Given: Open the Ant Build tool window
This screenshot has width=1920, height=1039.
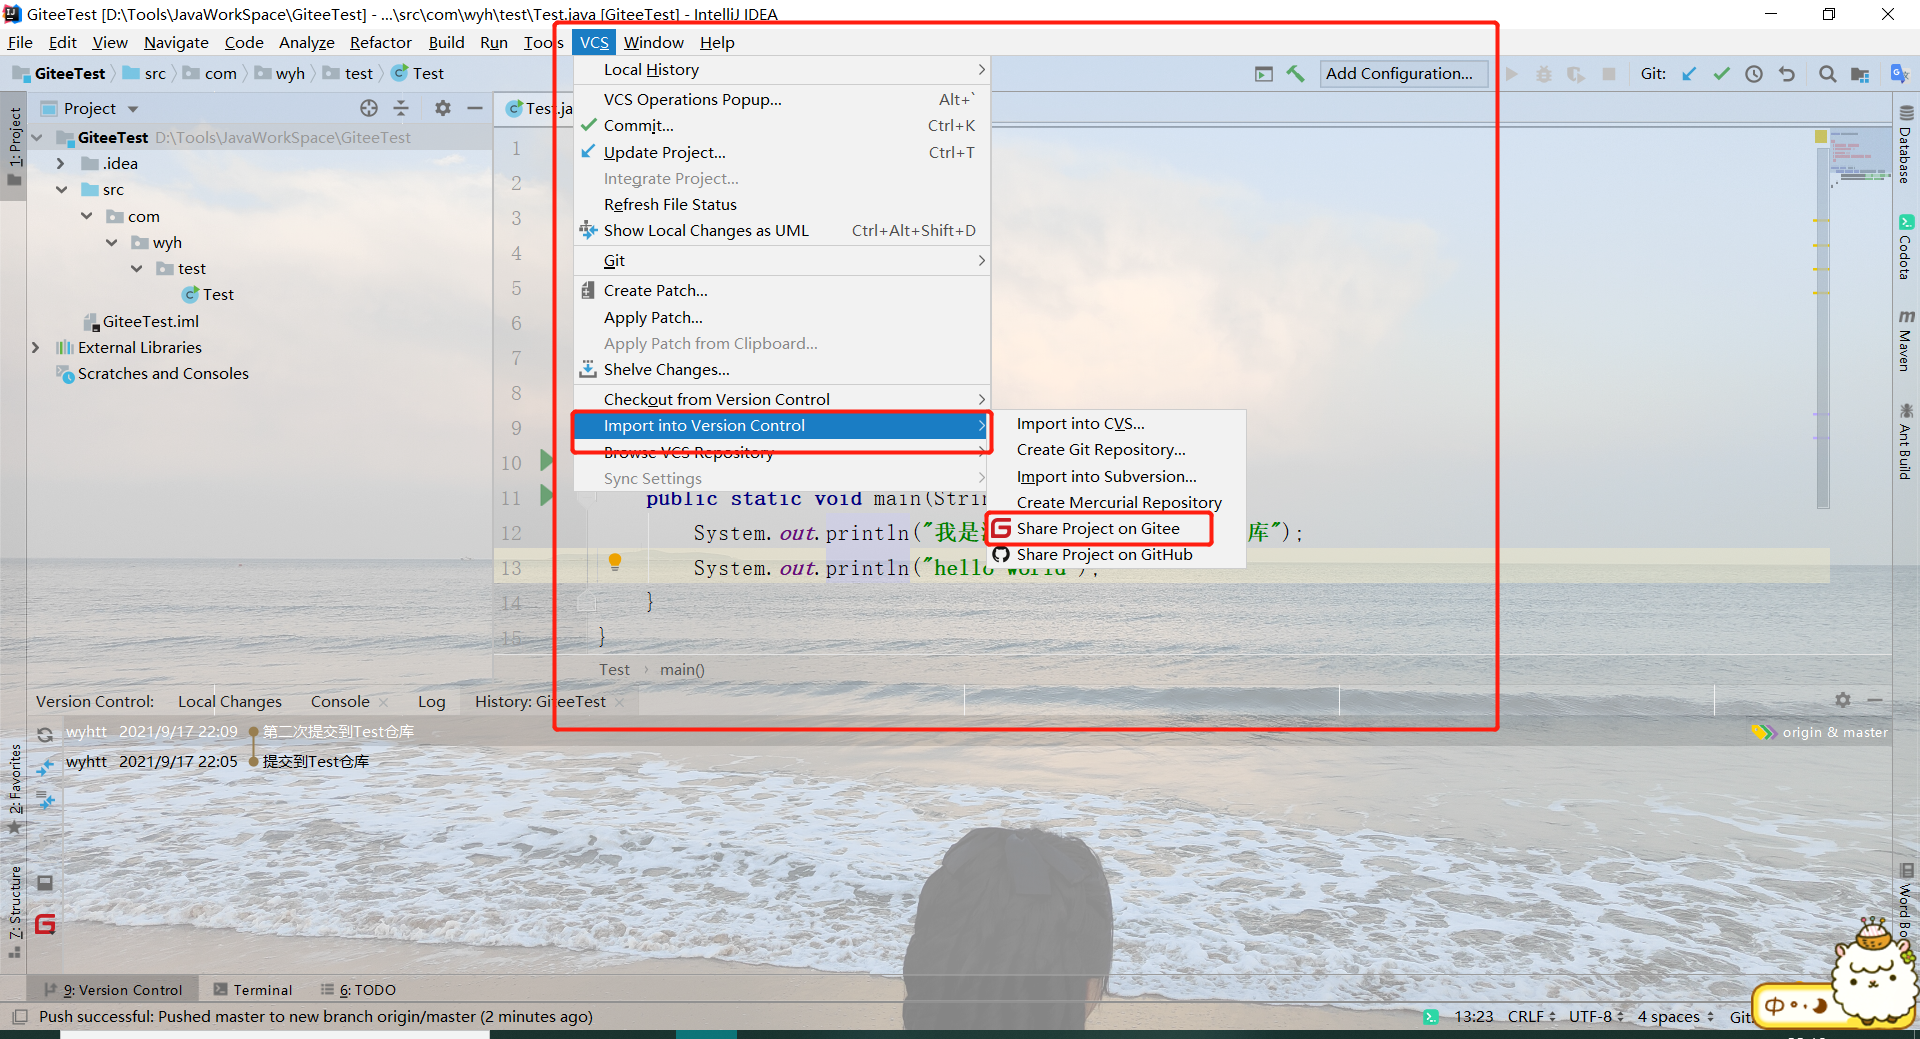Looking at the screenshot, I should pos(1906,441).
